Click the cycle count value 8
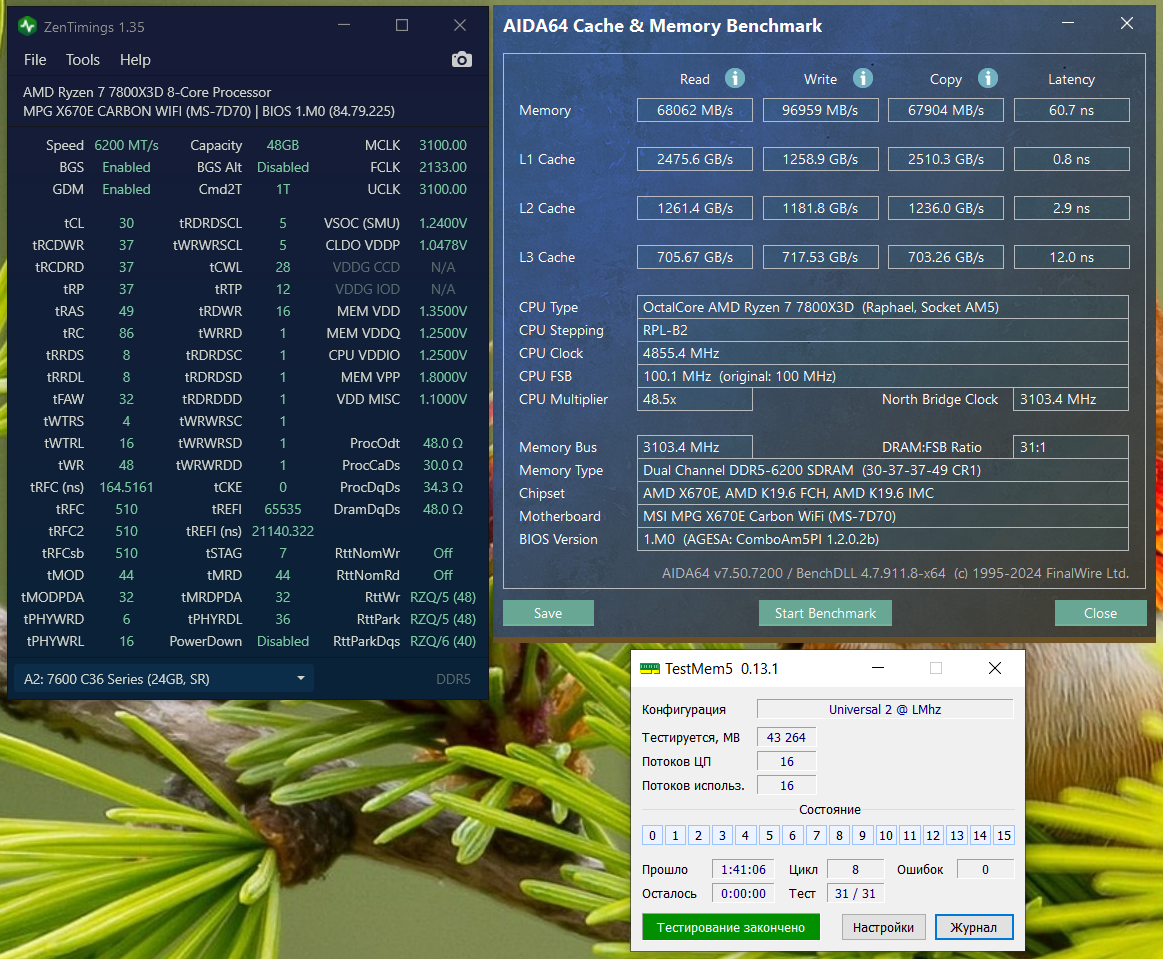The width and height of the screenshot is (1163, 959). [x=855, y=869]
